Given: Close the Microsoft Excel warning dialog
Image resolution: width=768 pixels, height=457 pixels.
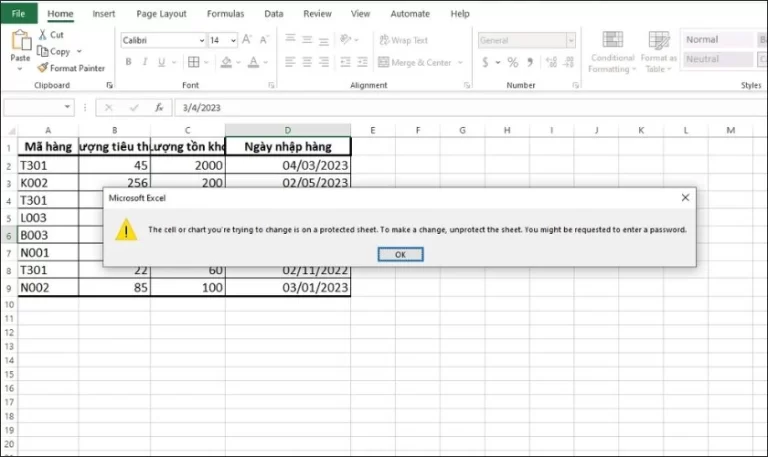Looking at the screenshot, I should [685, 197].
